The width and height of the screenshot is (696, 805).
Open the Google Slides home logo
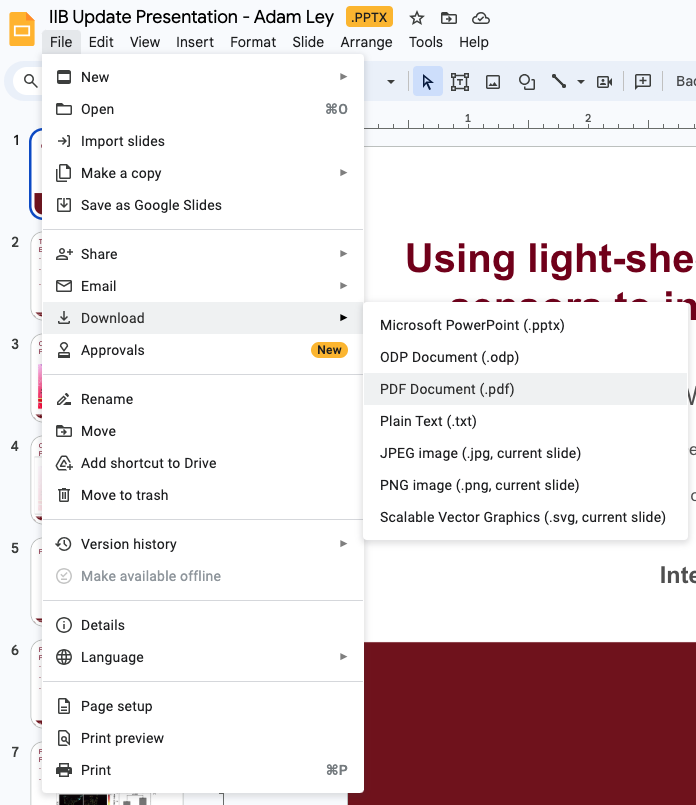pos(22,29)
